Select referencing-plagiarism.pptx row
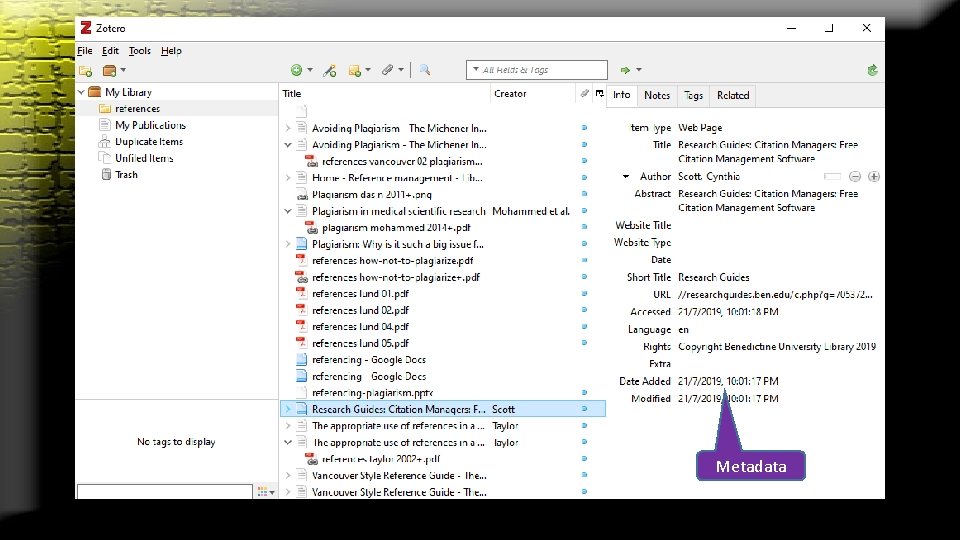Screen dimensions: 960x540 [x=442, y=392]
